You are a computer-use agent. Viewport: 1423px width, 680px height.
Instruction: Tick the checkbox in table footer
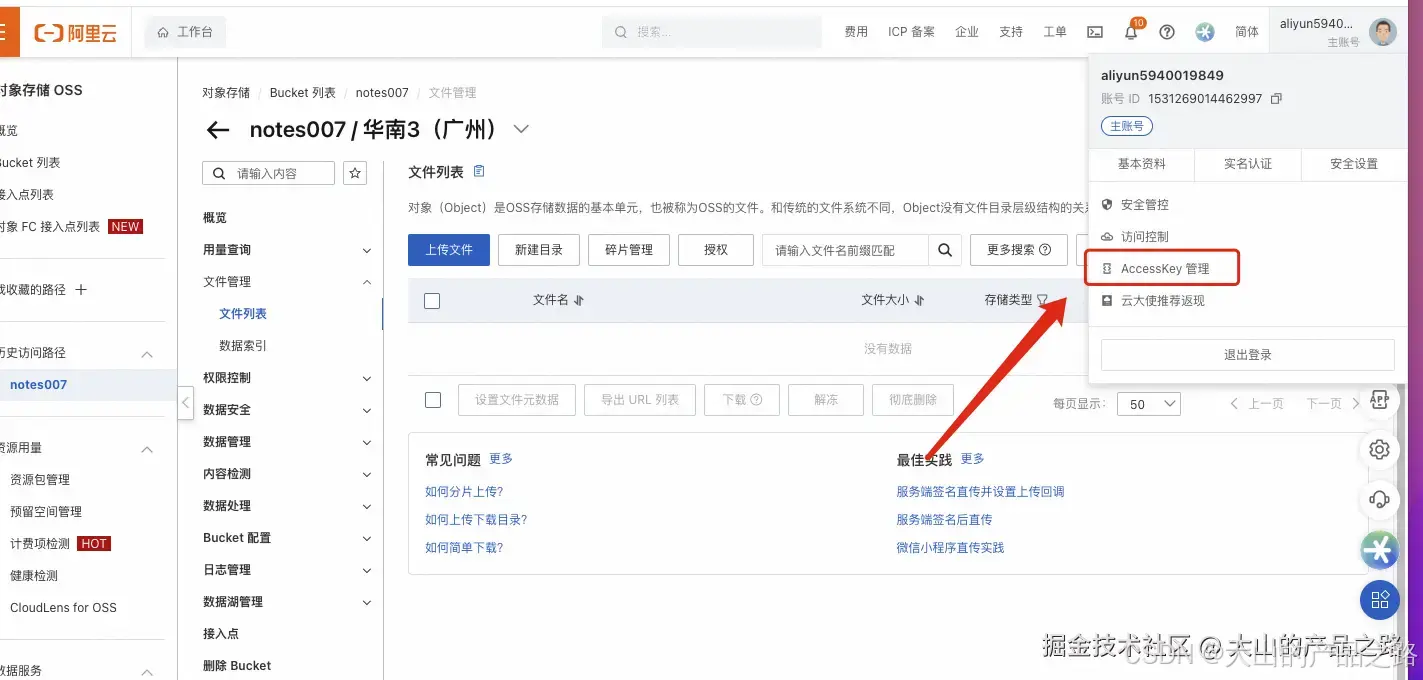433,400
